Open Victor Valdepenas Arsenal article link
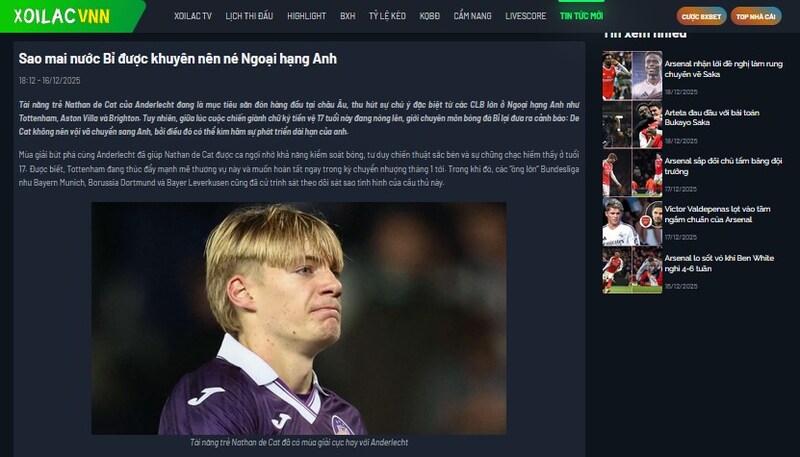The height and width of the screenshot is (457, 800). (717, 214)
